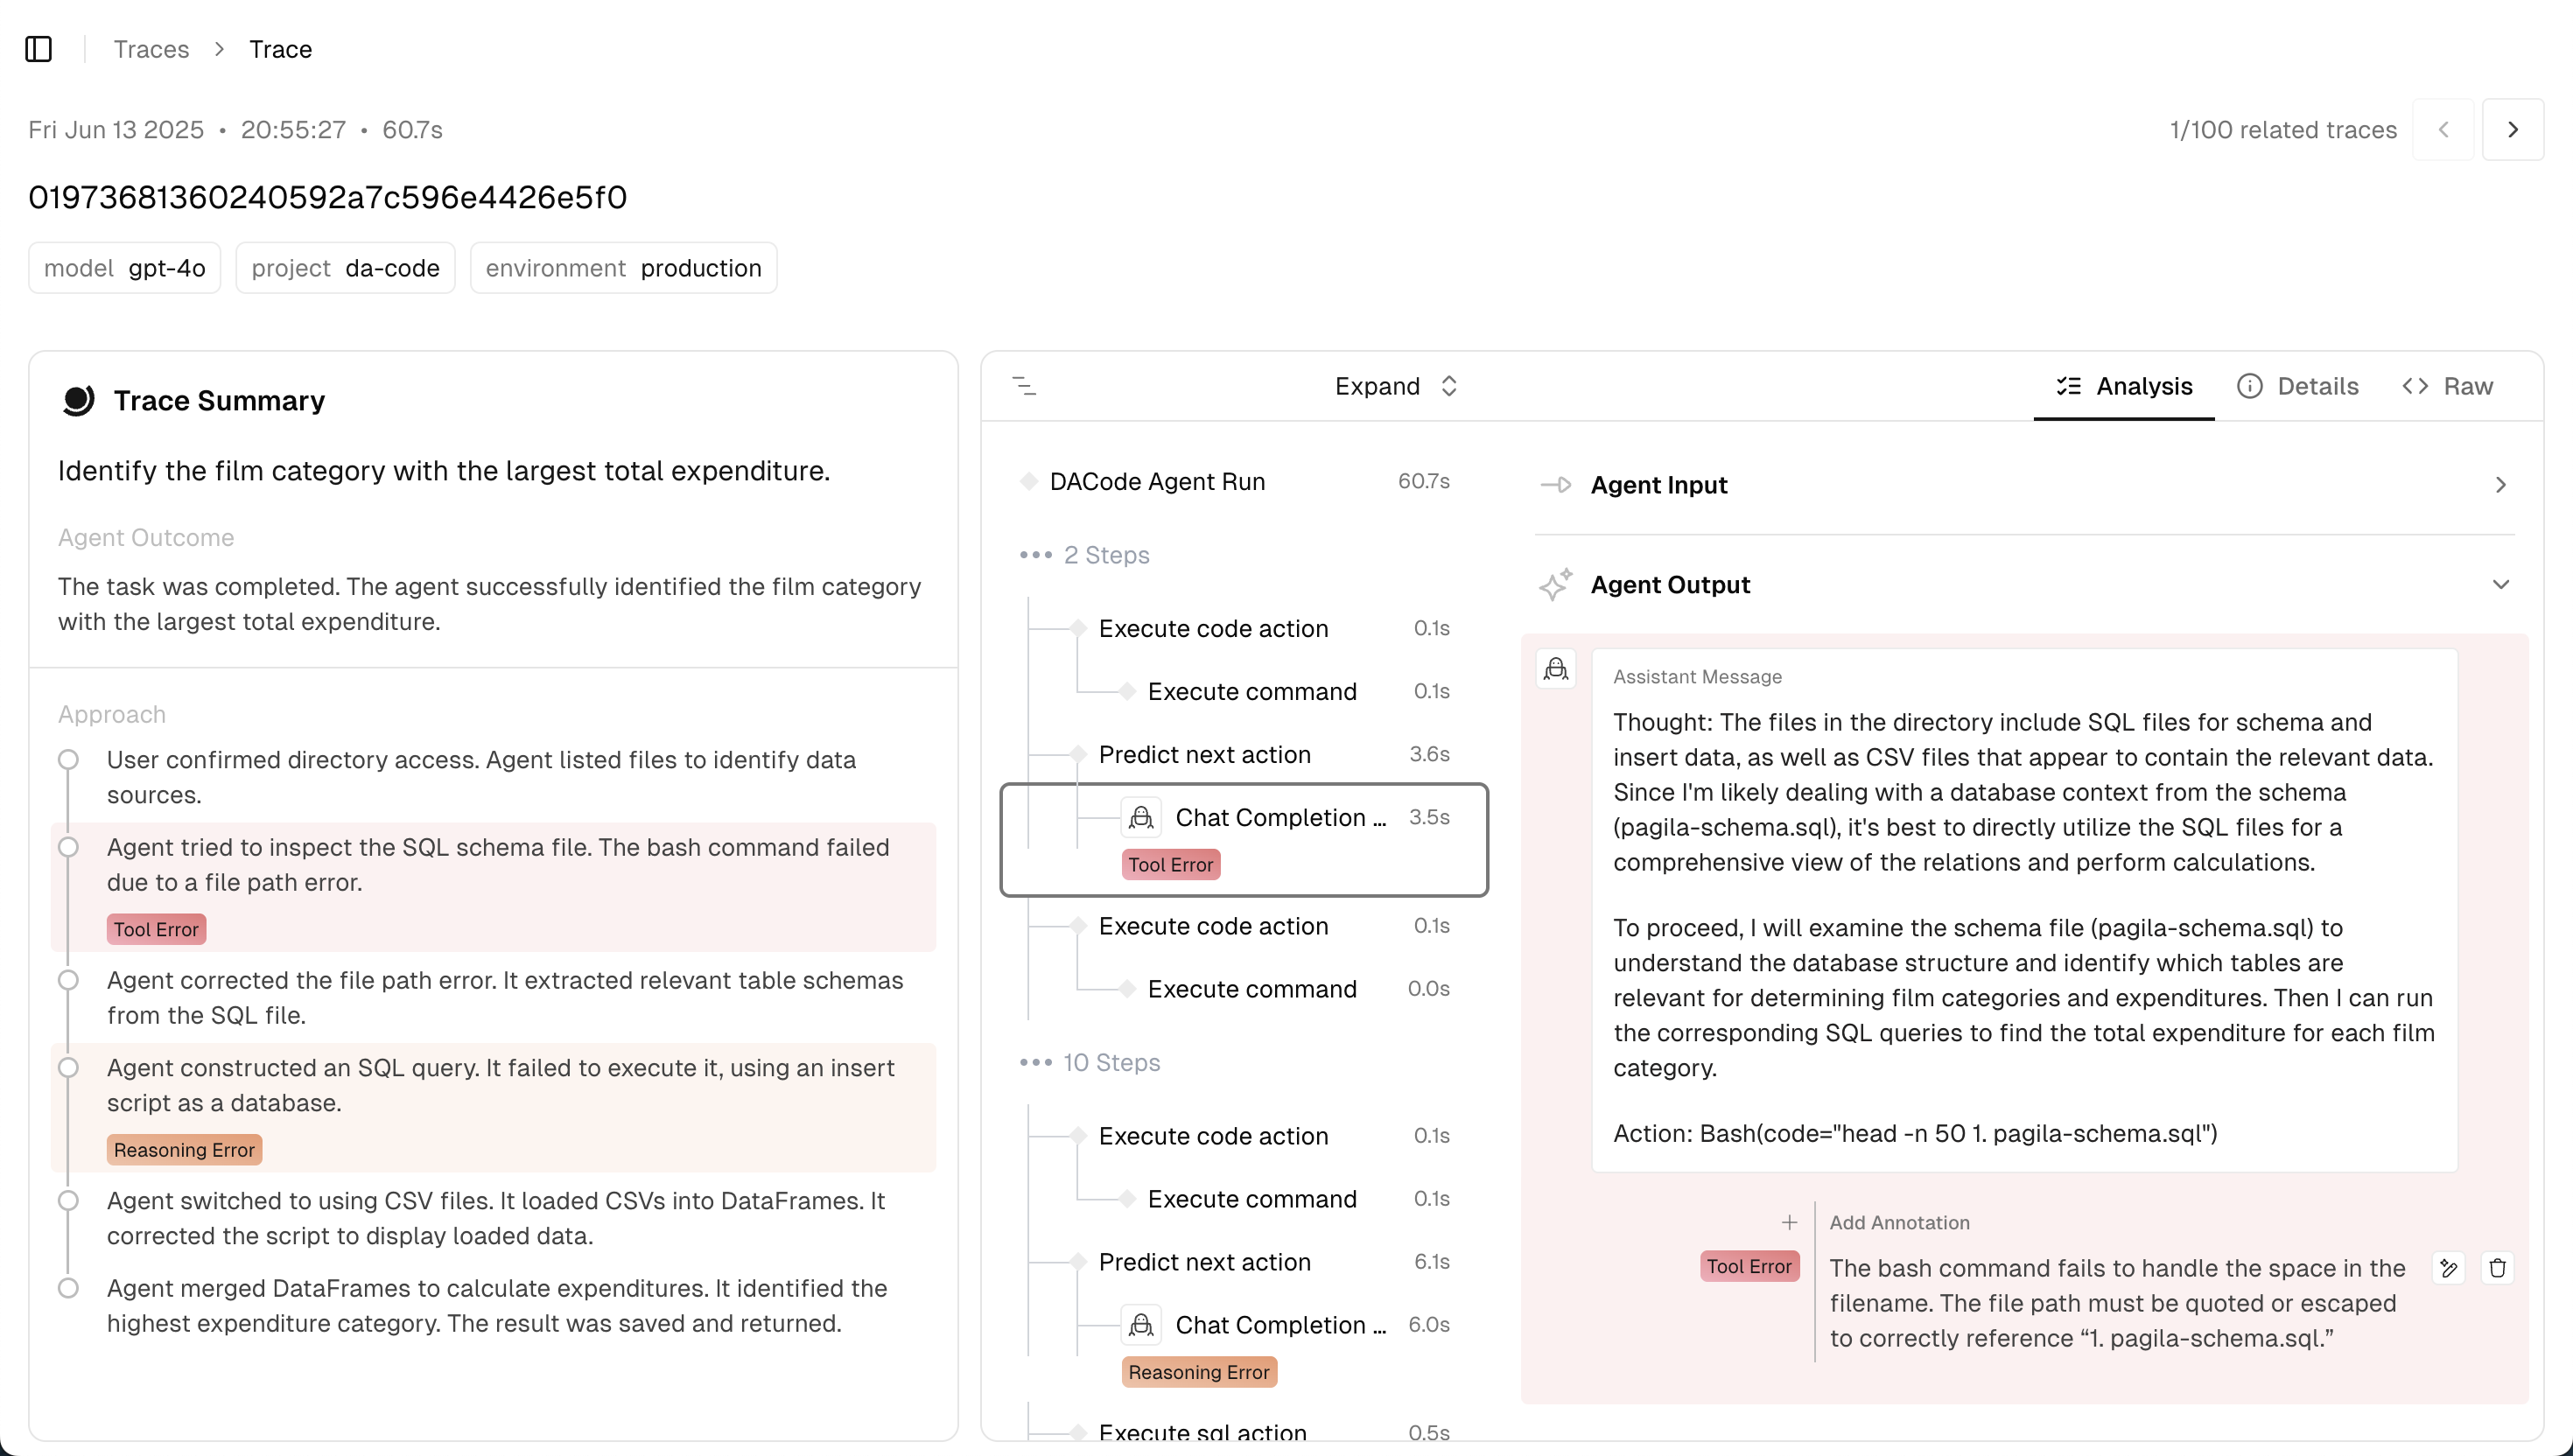Viewport: 2573px width, 1456px height.
Task: Click the Add Annotation plus icon
Action: (x=1789, y=1222)
